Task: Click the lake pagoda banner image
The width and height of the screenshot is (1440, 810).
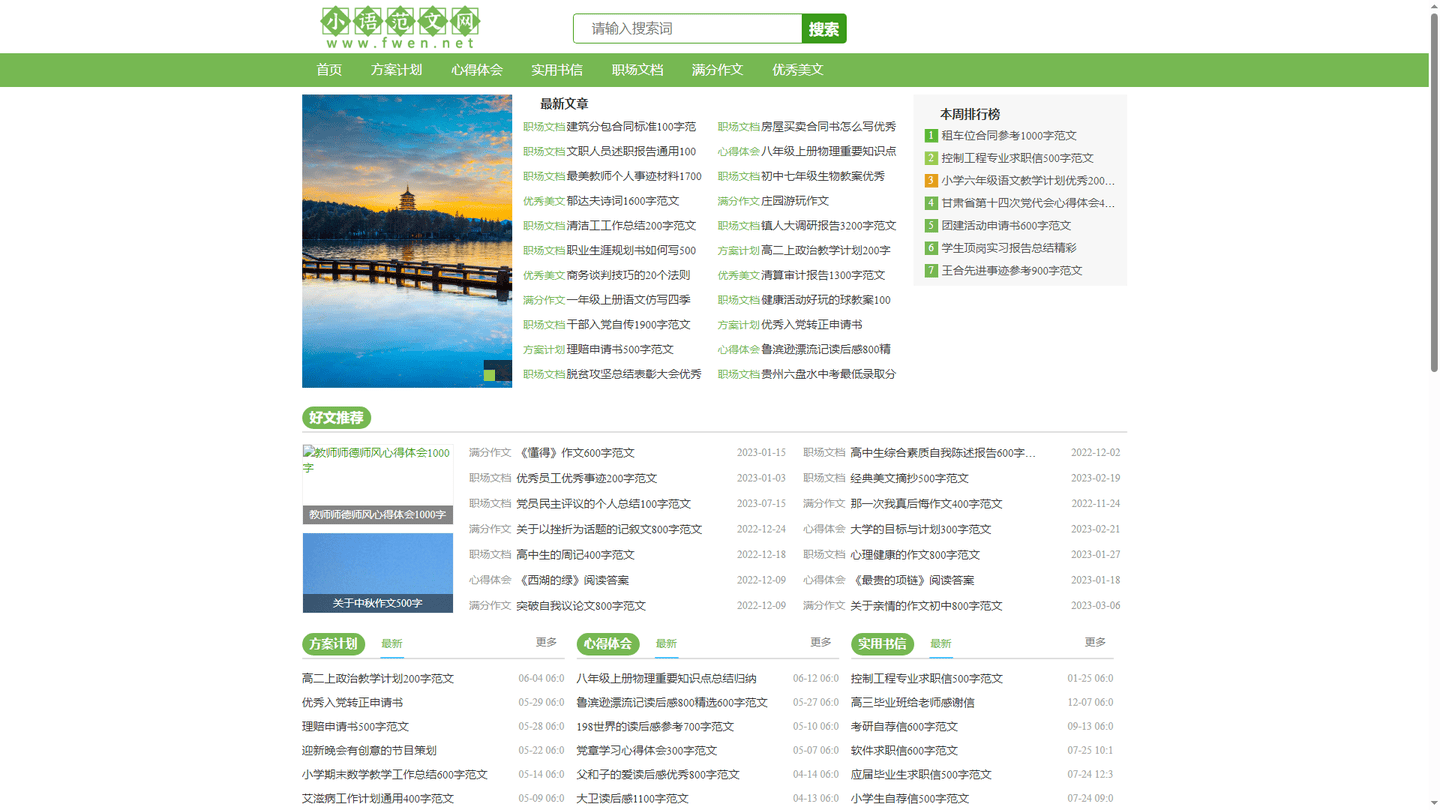Action: point(407,241)
